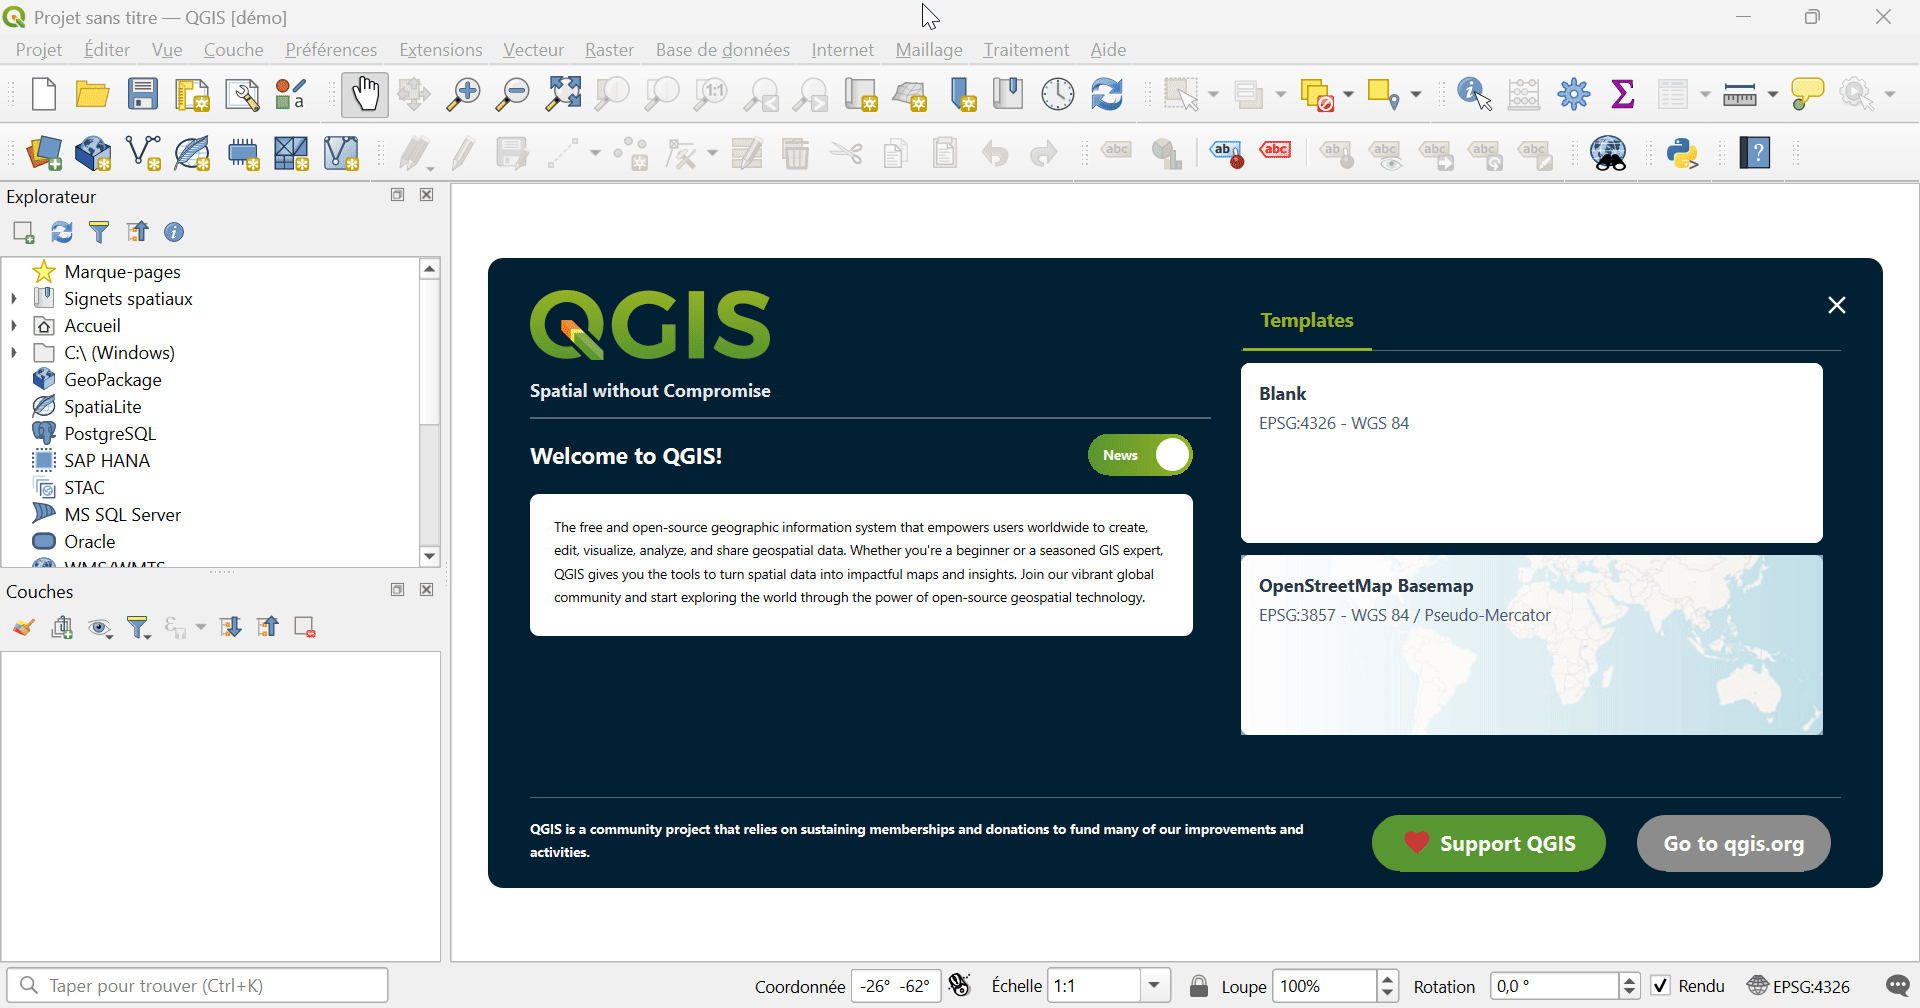
Task: Close the Explorateur panel
Action: pyautogui.click(x=427, y=195)
